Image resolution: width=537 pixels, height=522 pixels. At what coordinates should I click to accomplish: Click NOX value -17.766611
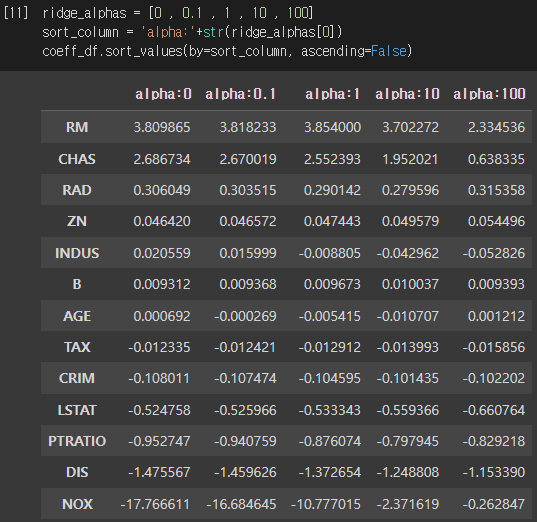pos(155,504)
